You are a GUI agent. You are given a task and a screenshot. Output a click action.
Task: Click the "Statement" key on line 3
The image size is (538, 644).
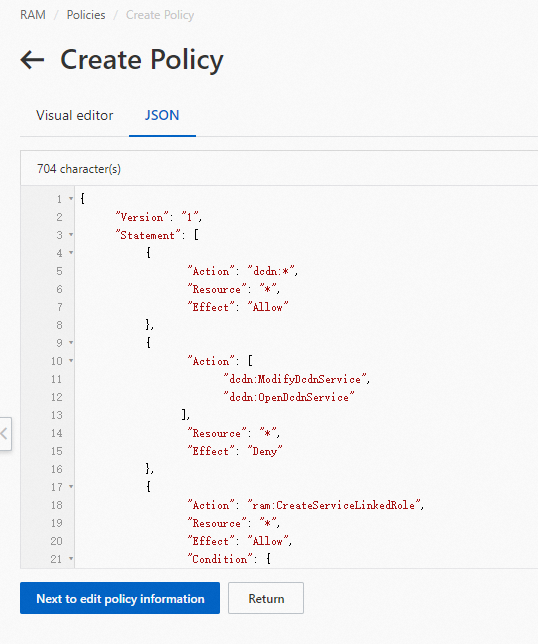click(149, 235)
